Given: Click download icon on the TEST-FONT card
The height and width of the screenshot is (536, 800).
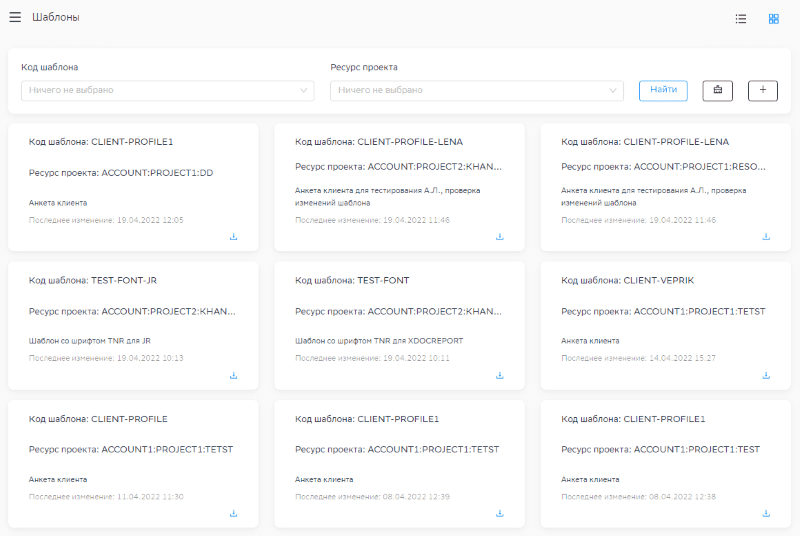Looking at the screenshot, I should coord(500,376).
